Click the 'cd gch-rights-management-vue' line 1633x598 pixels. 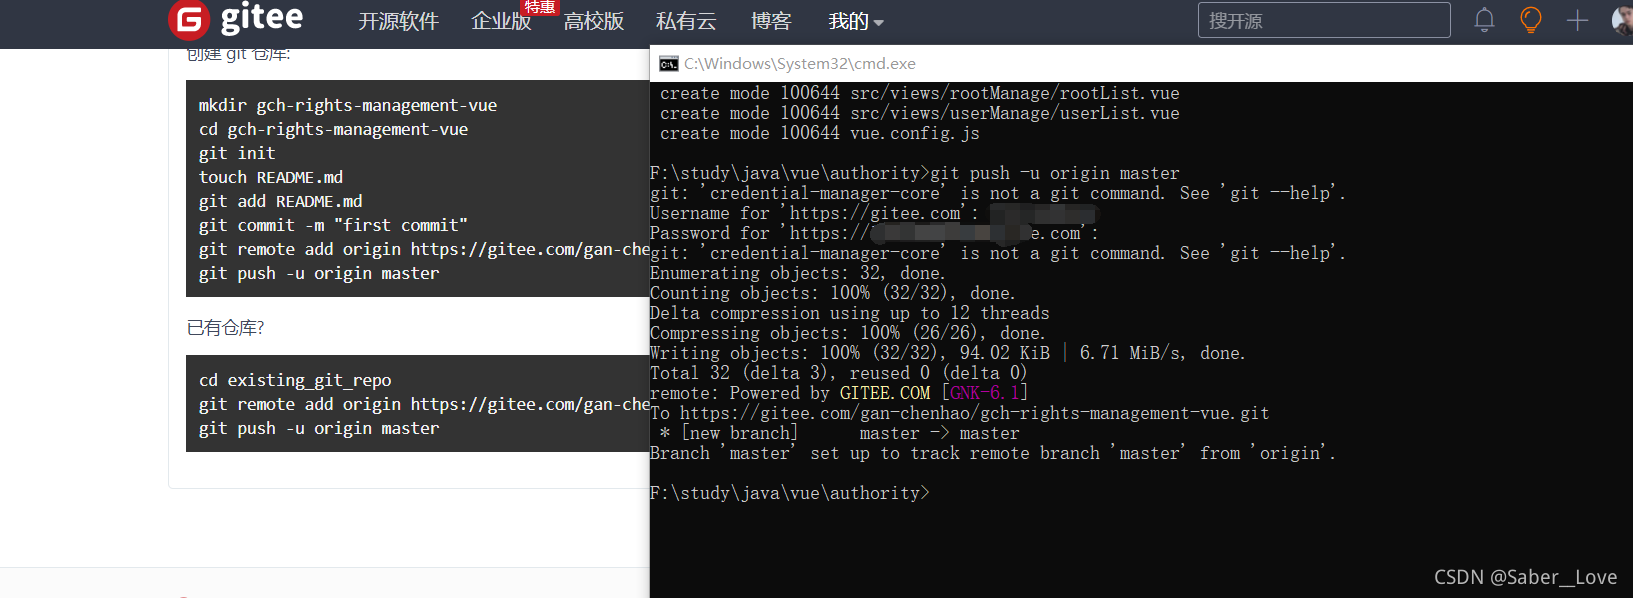click(333, 129)
